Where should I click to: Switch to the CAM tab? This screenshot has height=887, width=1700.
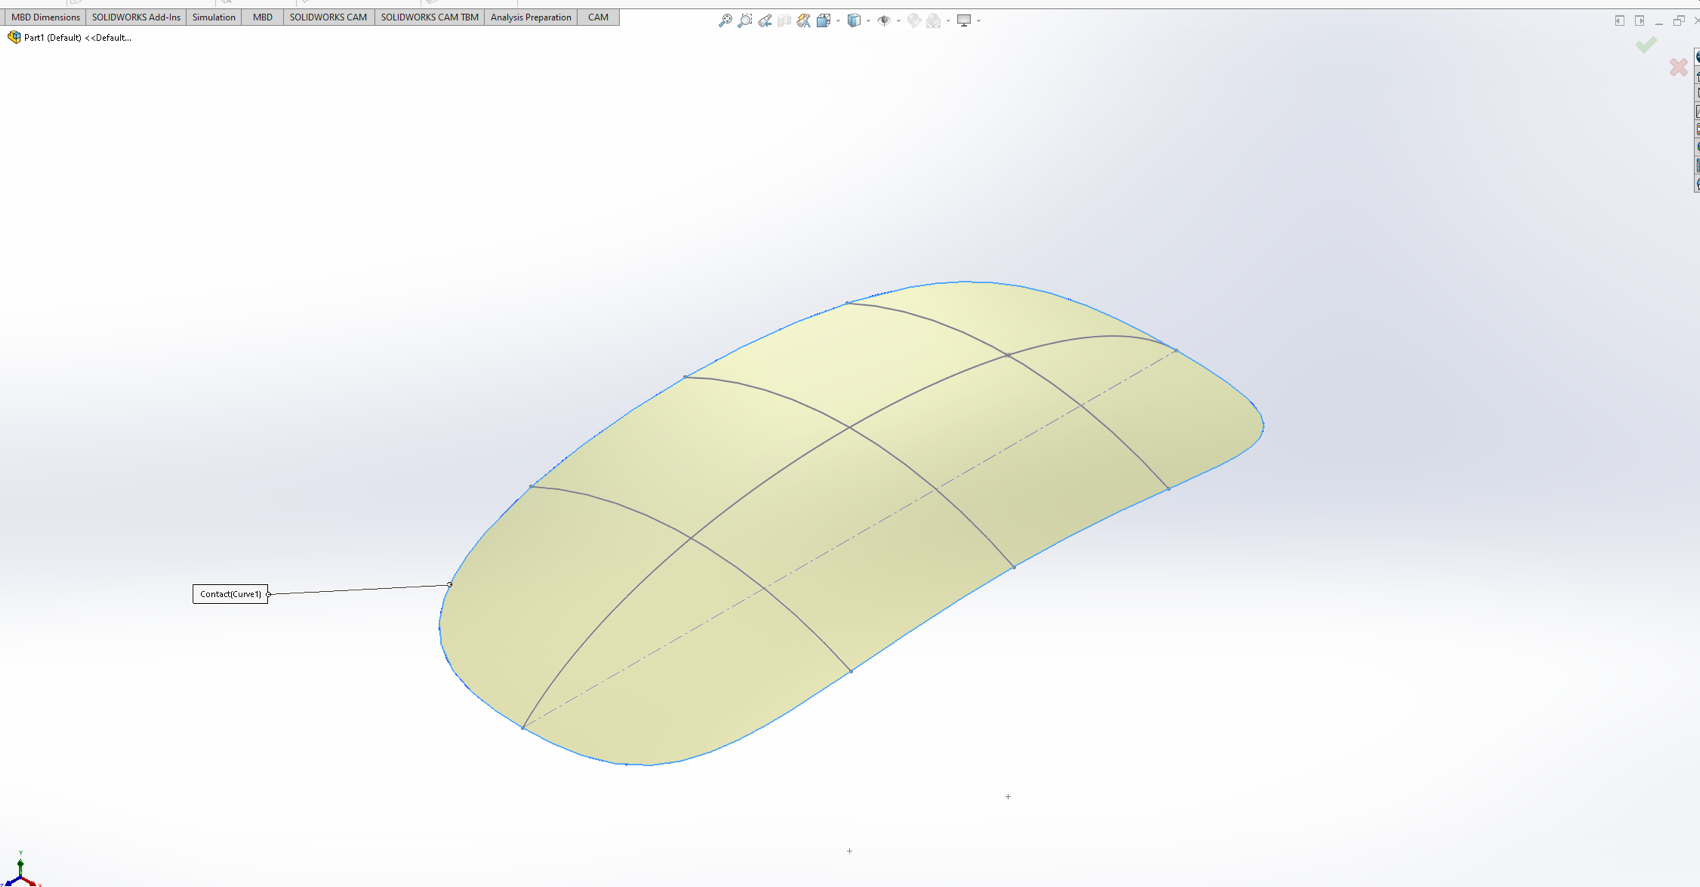click(598, 17)
